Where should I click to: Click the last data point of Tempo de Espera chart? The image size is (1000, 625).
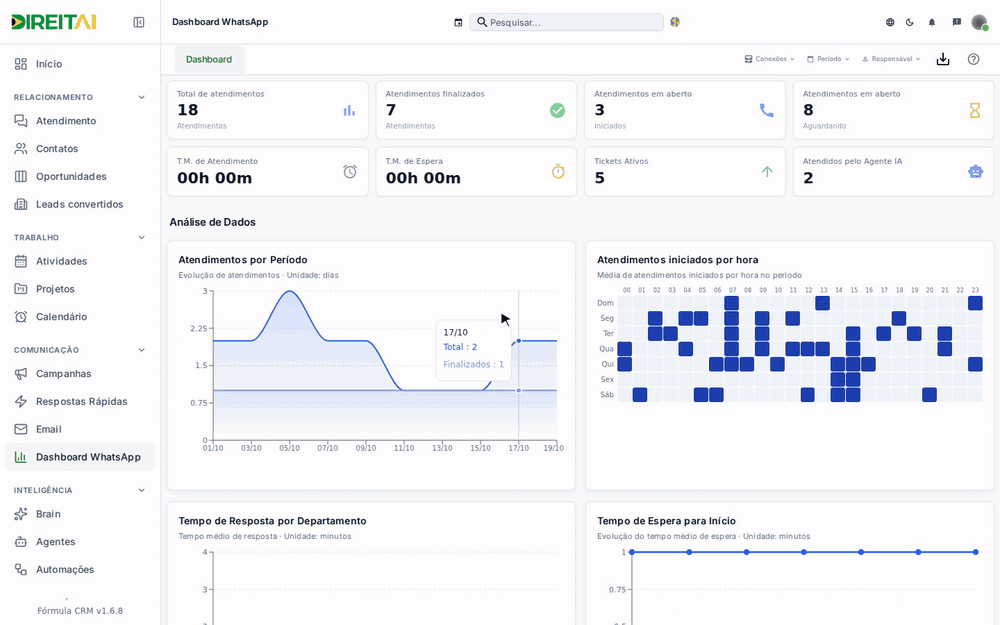[976, 552]
